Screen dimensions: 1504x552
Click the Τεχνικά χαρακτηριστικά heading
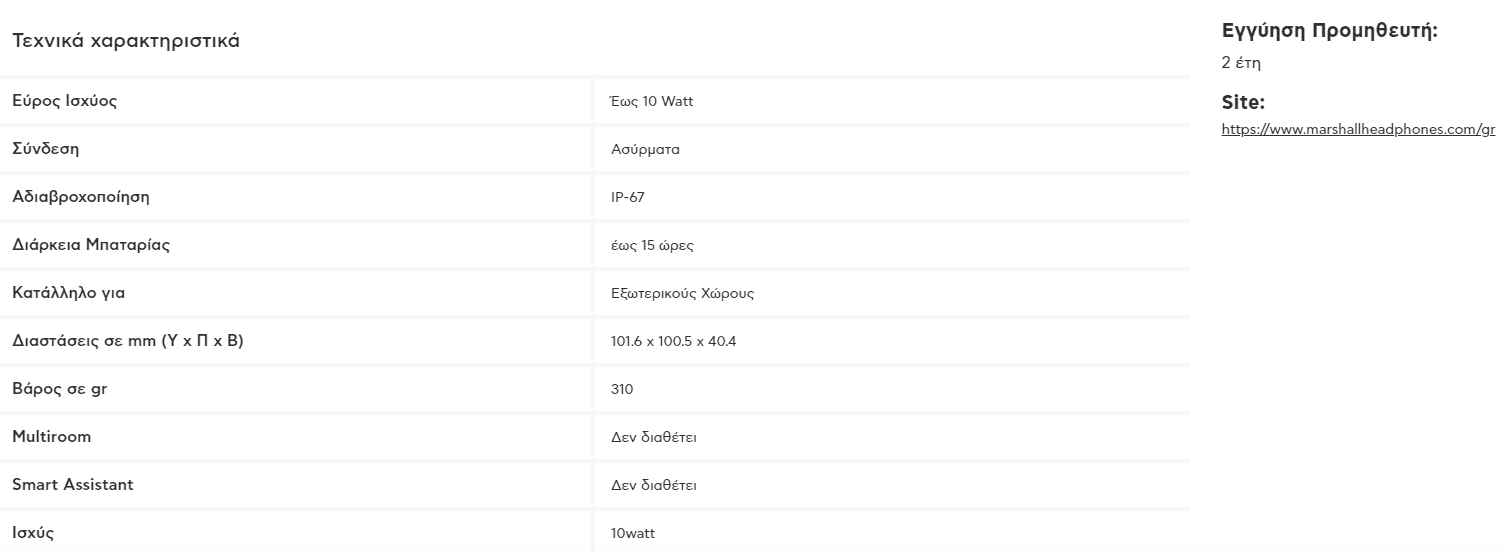pos(126,41)
